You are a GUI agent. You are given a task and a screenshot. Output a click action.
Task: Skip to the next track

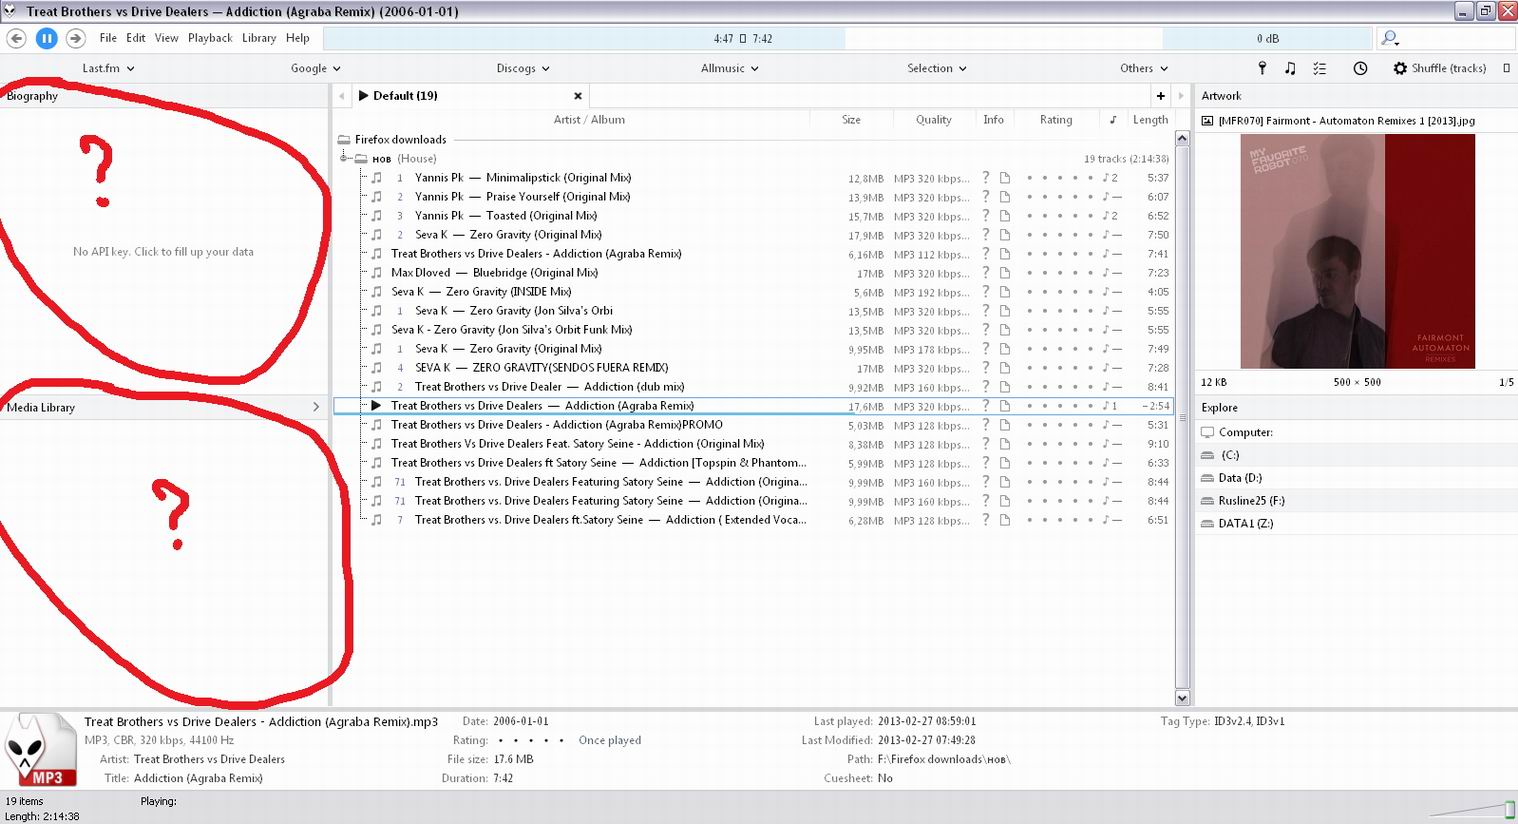(x=76, y=38)
